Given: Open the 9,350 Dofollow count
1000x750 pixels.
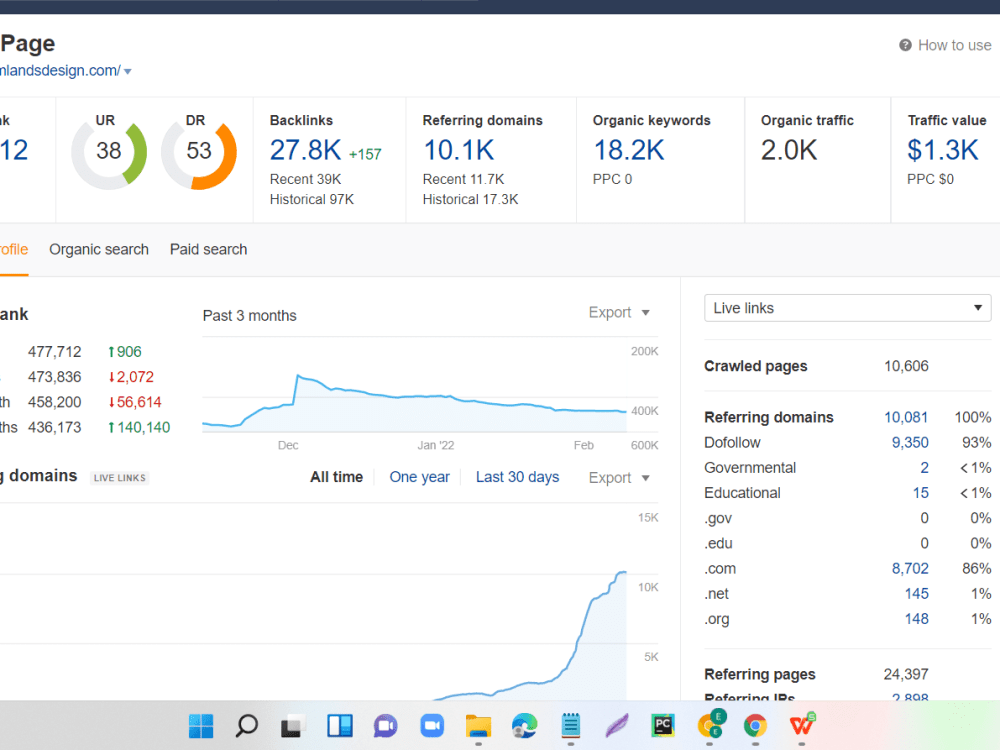Looking at the screenshot, I should tap(910, 443).
